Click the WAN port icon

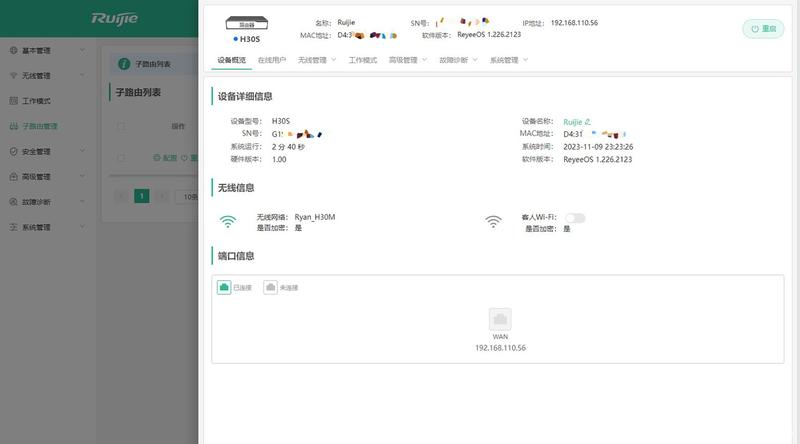(500, 319)
